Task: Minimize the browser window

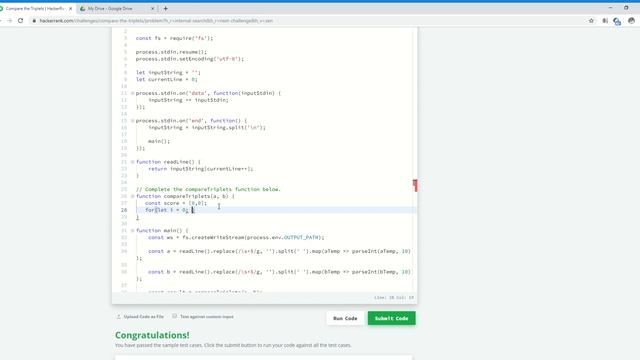Action: [x=610, y=8]
